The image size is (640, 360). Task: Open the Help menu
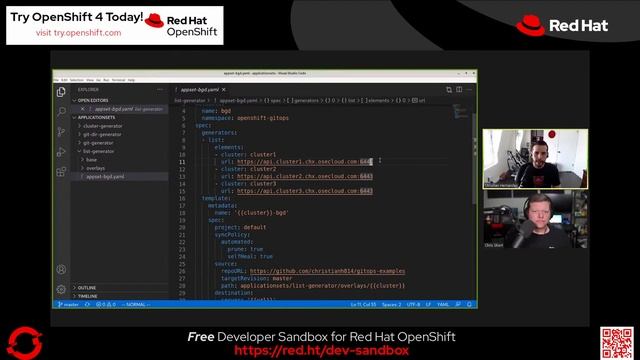(x=131, y=80)
